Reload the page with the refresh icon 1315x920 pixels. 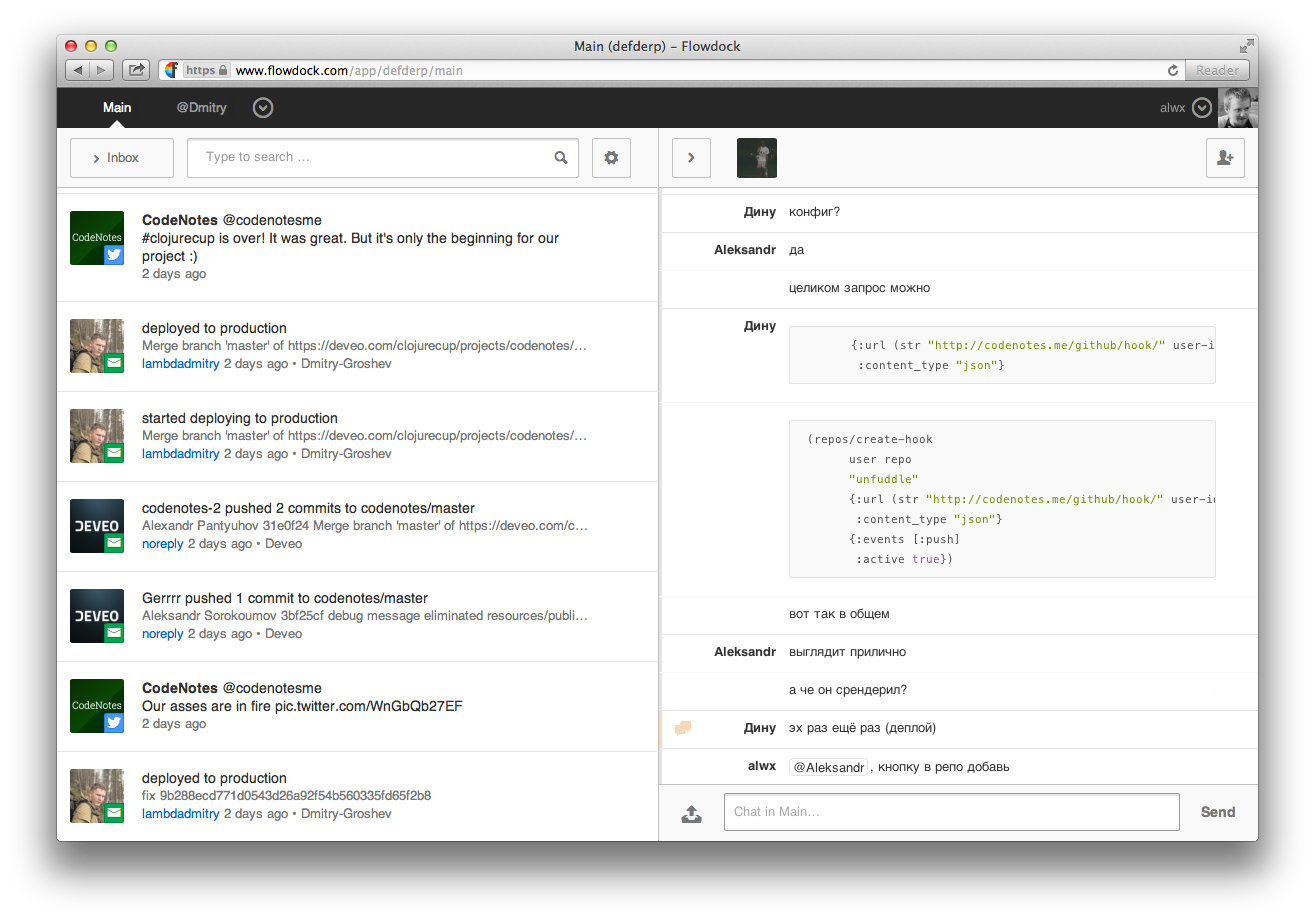pos(1173,70)
